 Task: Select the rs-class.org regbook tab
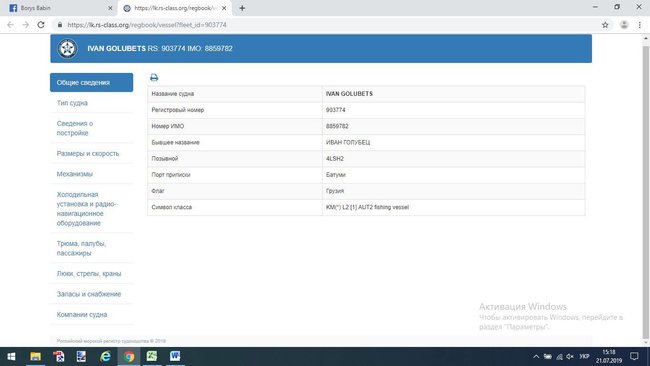174,8
